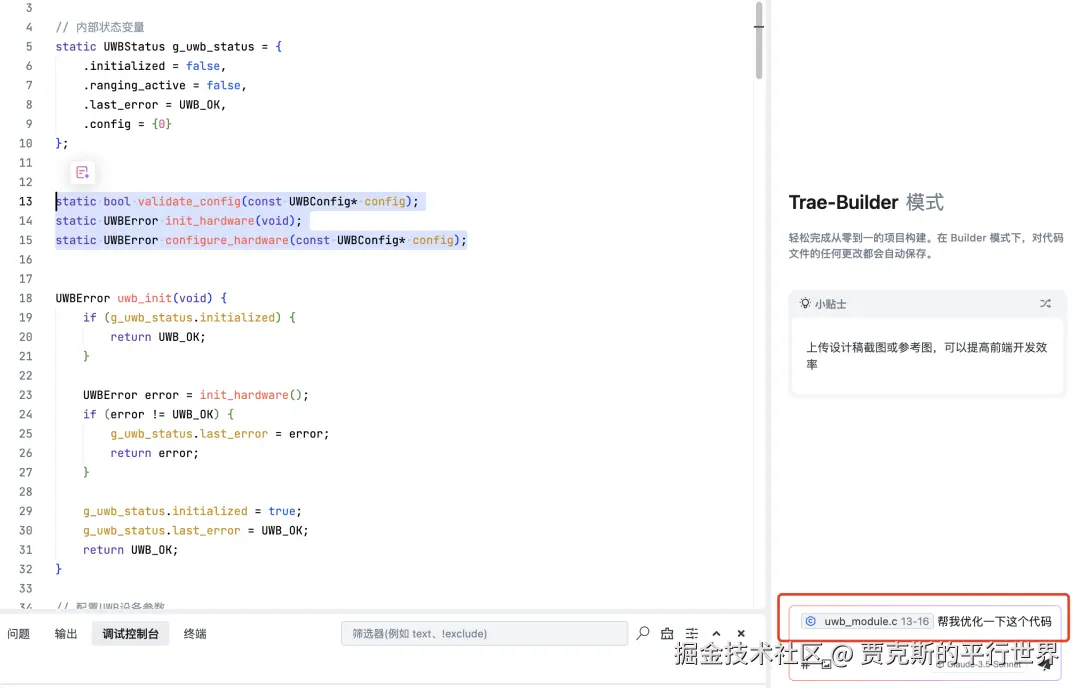Screen dimensions: 1080x688
Task: Click the comment 内部状态变量 on line 4
Action: pos(110,27)
